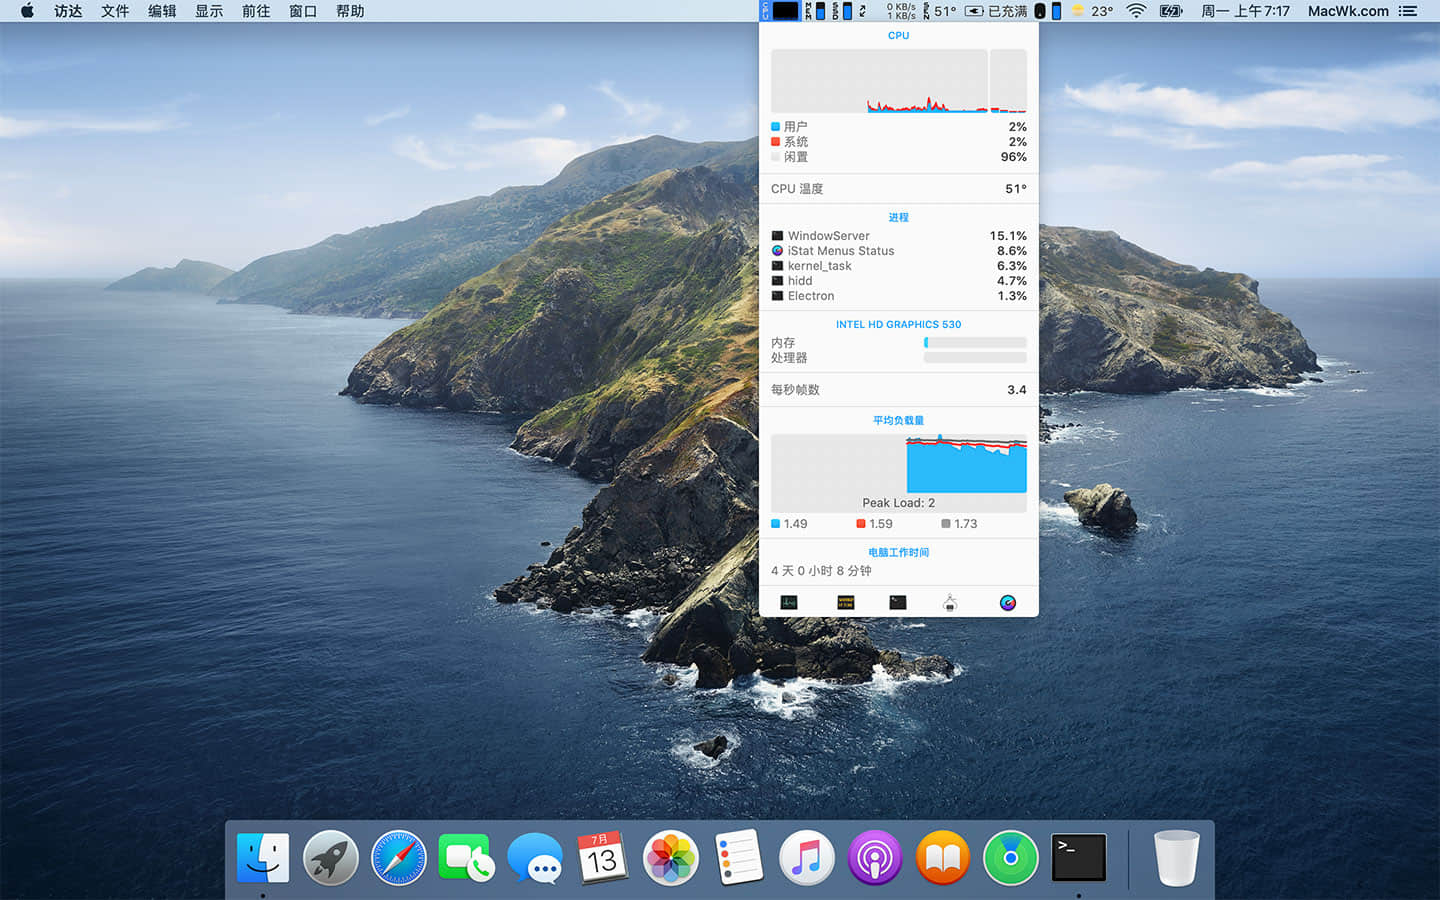Click the iStat CPU menu bar item
Screen dimensions: 1440x900
click(781, 11)
